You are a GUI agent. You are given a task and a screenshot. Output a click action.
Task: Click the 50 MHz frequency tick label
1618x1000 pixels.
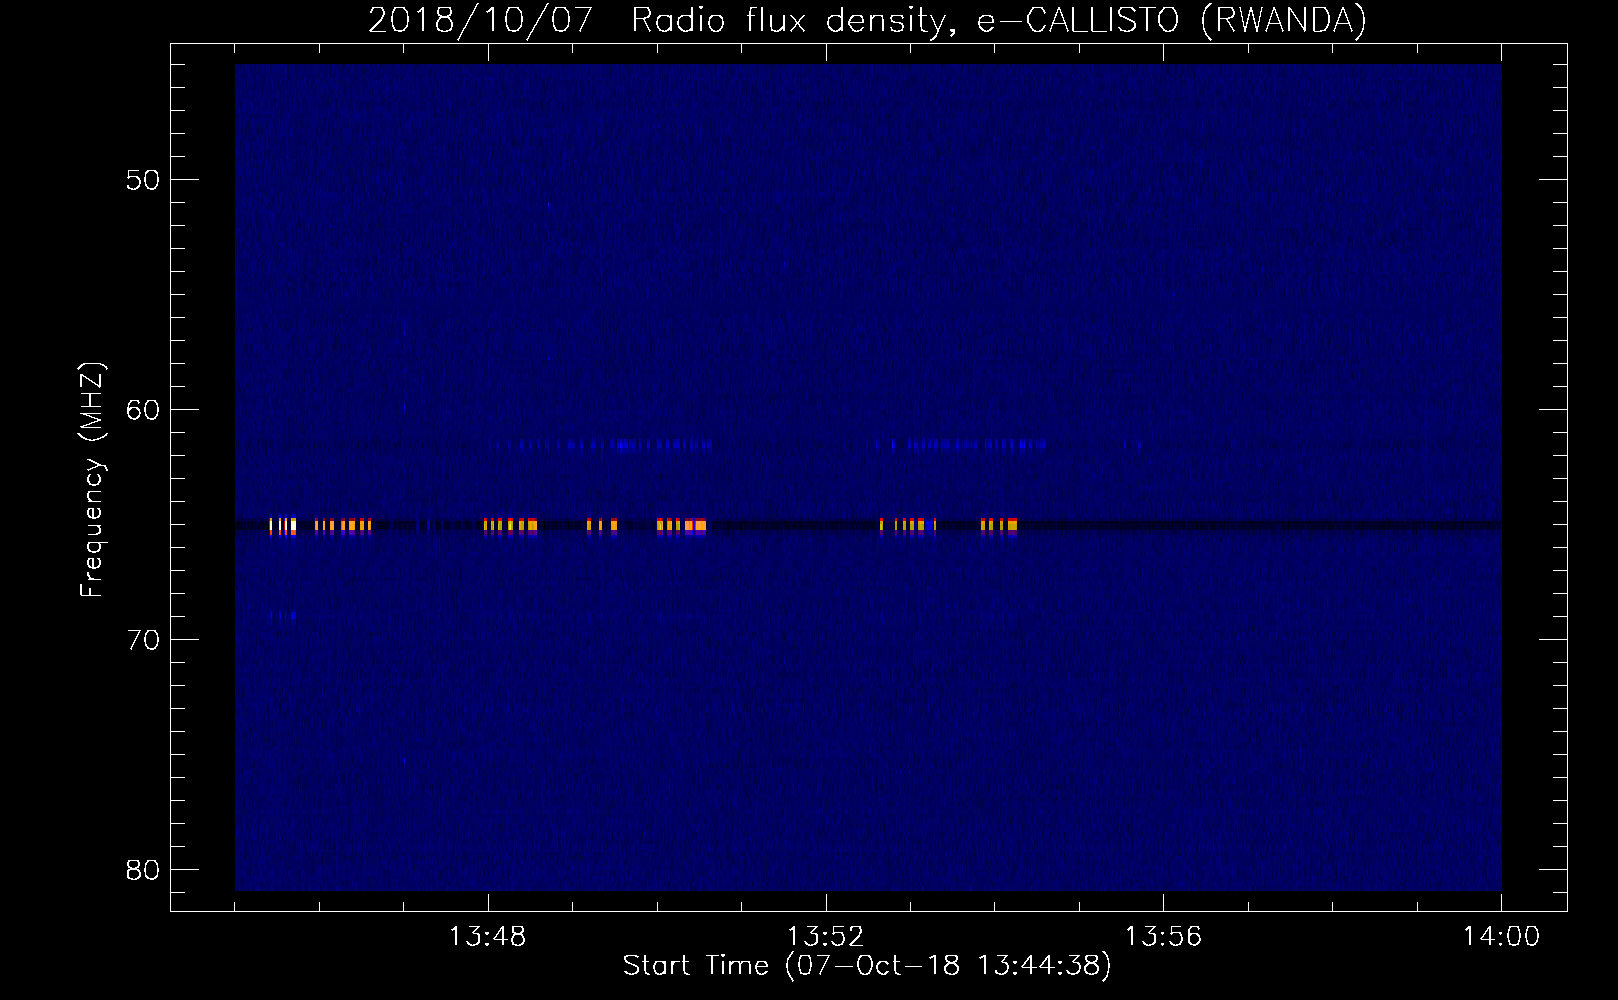143,180
